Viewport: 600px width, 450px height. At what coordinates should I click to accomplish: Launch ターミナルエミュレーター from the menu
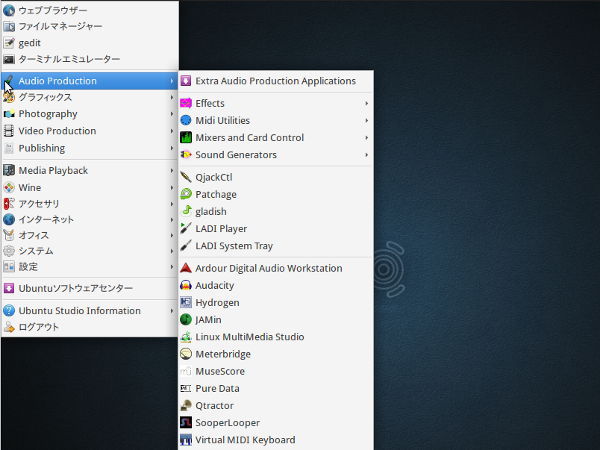pos(90,59)
